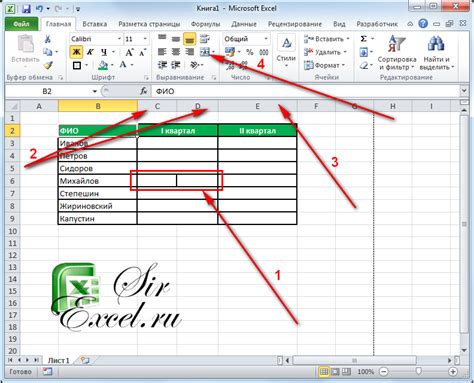Select the Лист1 sheet tab

[x=59, y=360]
